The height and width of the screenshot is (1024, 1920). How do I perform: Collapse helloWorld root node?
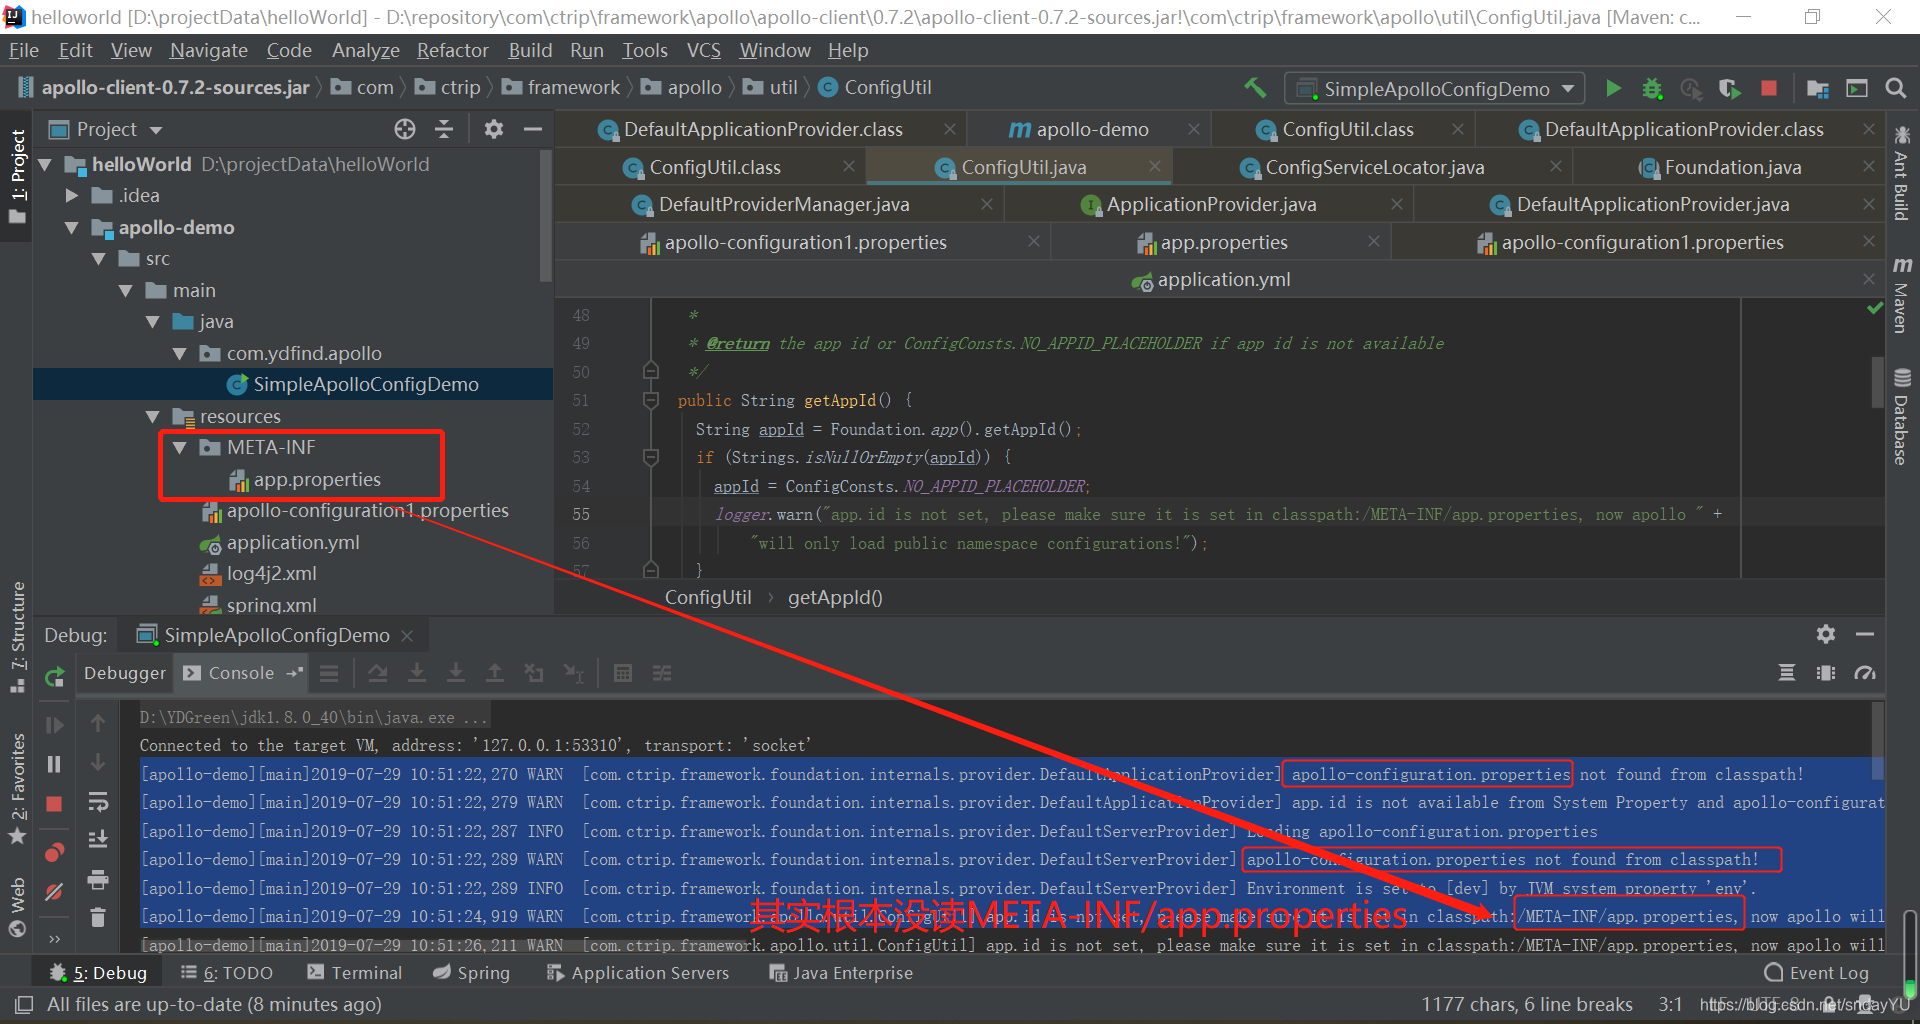coord(45,164)
